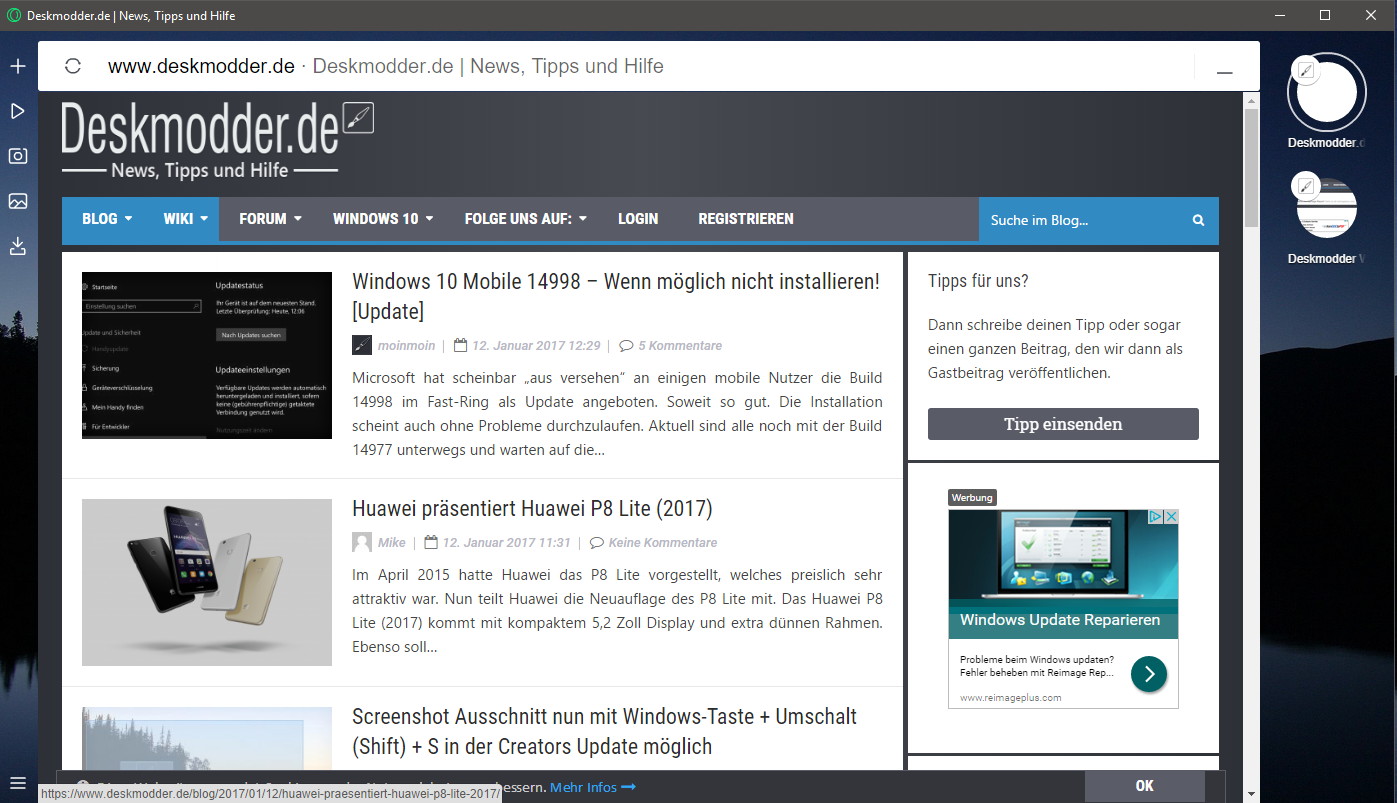Minimize the current tab with the address bar dash
Viewport: 1397px width, 803px height.
pos(1224,73)
